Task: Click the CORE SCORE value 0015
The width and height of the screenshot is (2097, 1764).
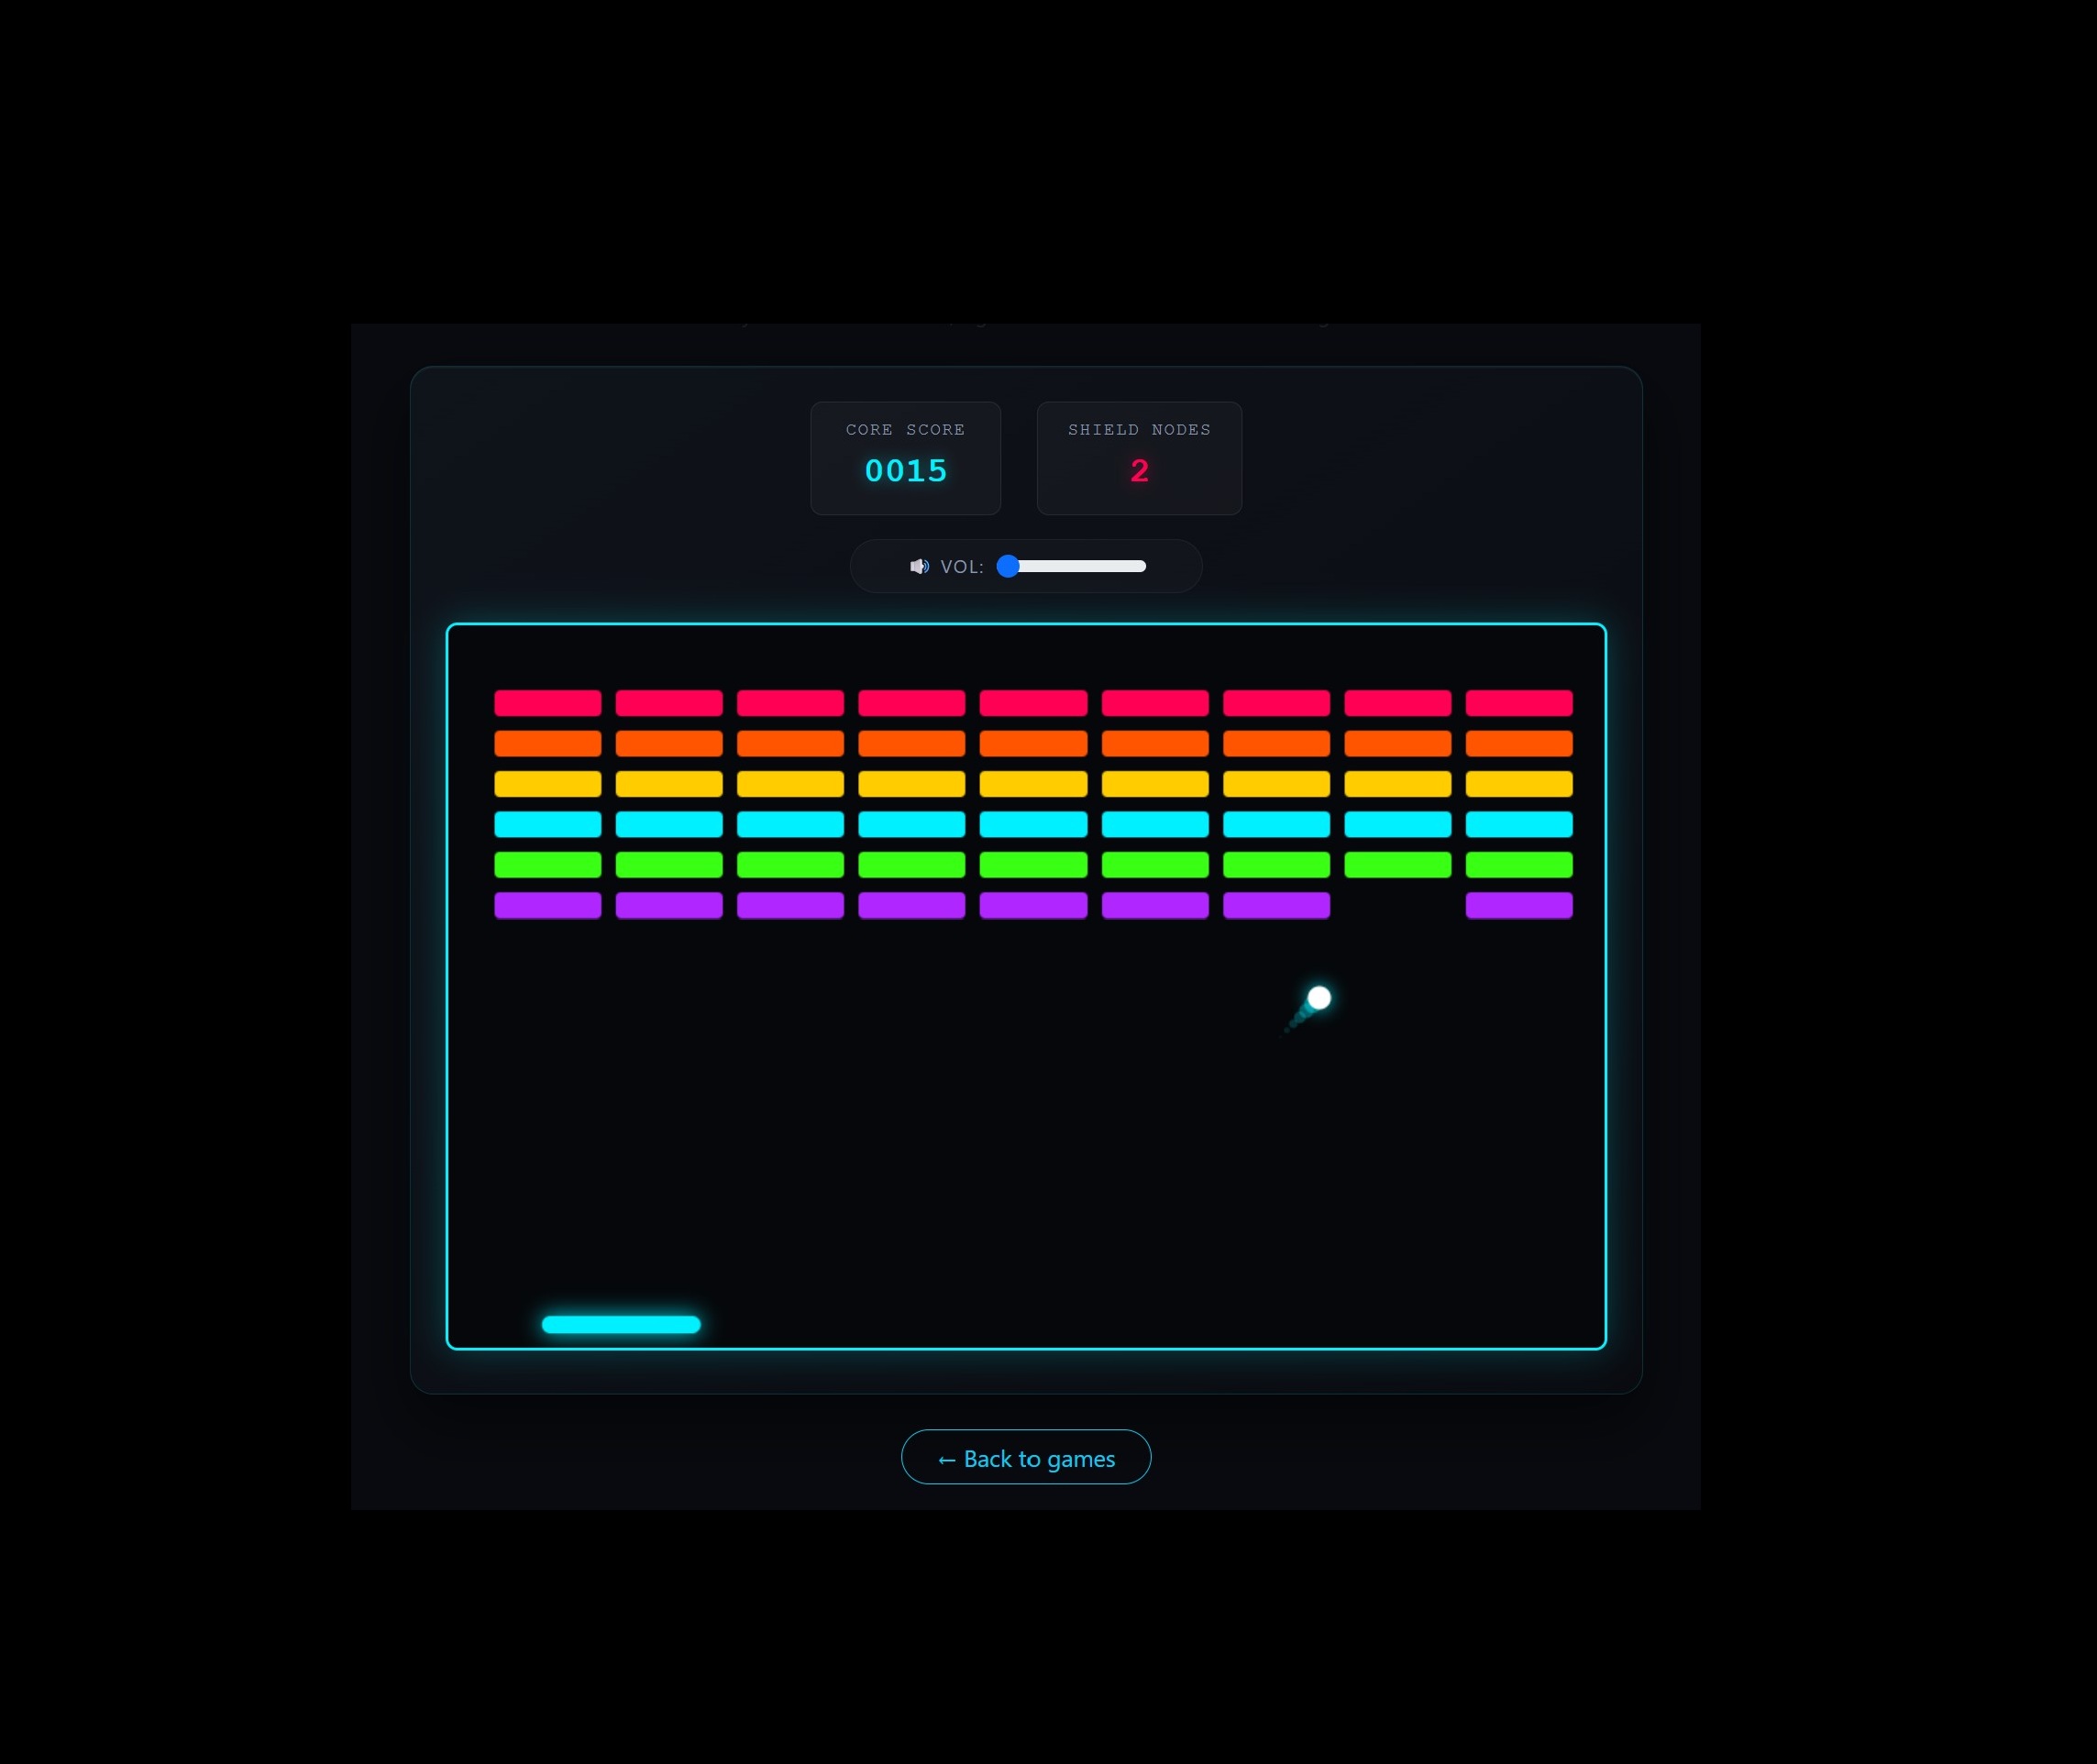Action: [x=906, y=471]
